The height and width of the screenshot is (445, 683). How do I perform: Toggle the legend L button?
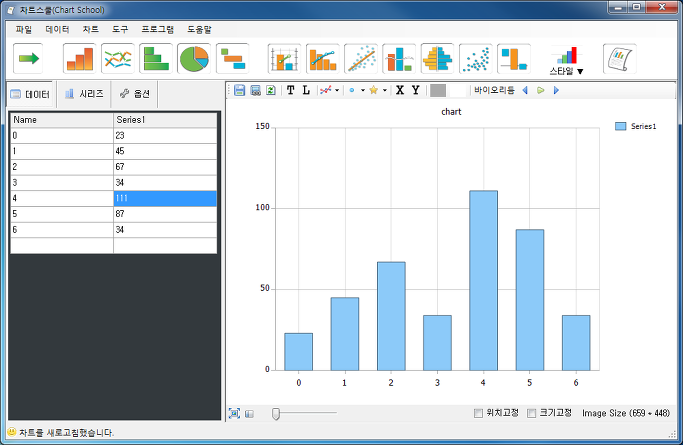coord(306,90)
